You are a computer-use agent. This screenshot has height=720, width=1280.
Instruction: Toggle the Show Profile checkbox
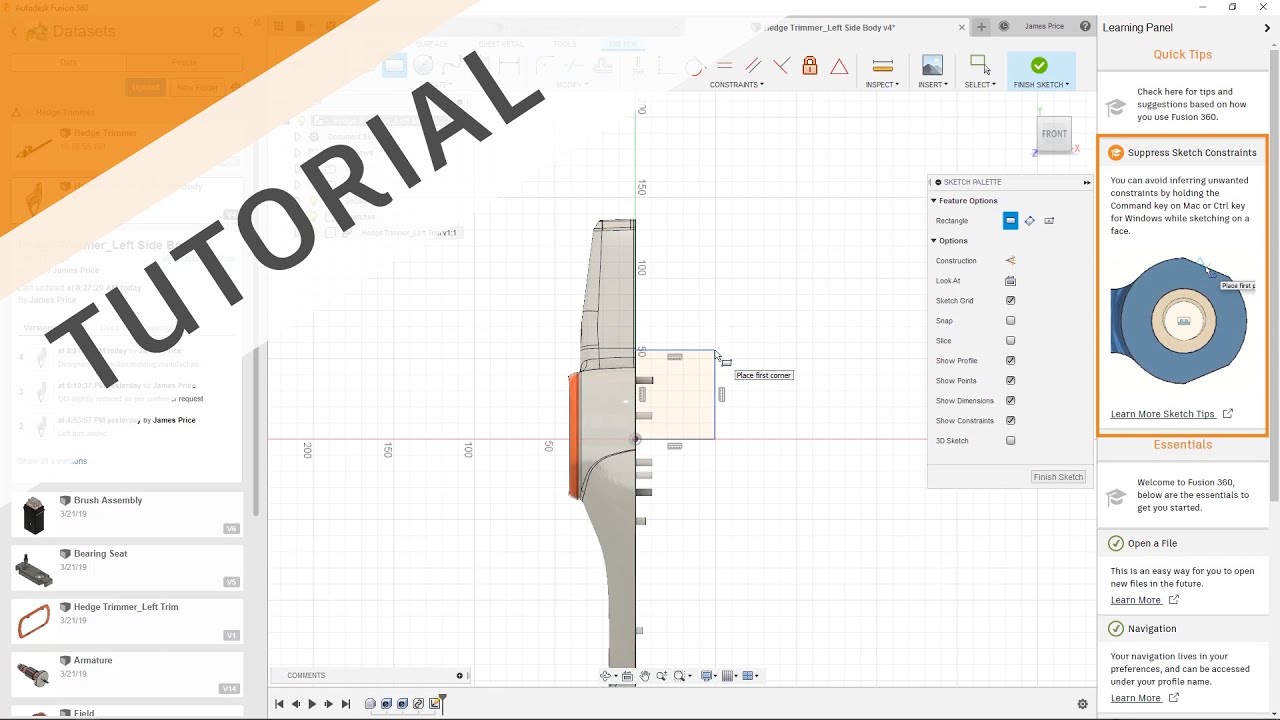pos(1010,361)
